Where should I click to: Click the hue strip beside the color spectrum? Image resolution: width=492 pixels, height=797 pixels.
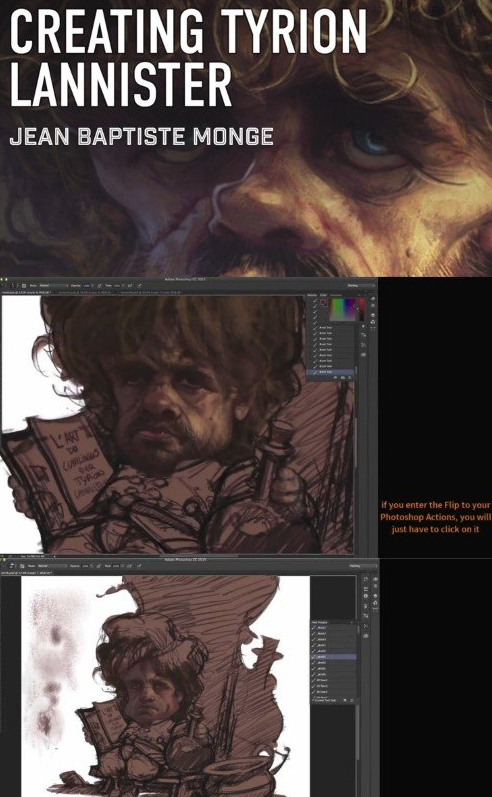362,309
